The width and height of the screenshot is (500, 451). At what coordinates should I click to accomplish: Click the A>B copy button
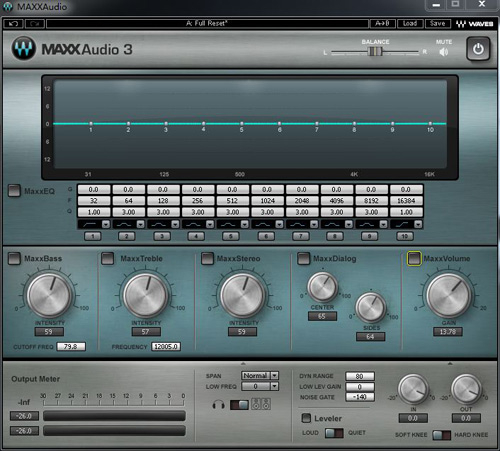coord(383,24)
